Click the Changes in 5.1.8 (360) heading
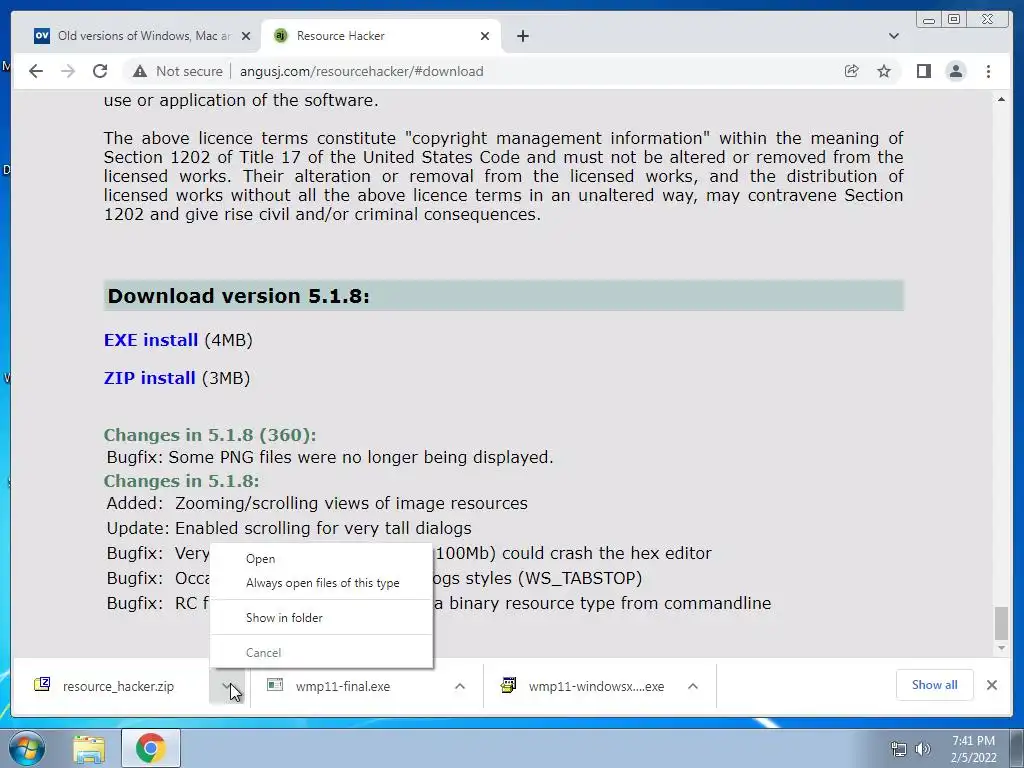Screen dimensions: 1024x768 coord(210,435)
